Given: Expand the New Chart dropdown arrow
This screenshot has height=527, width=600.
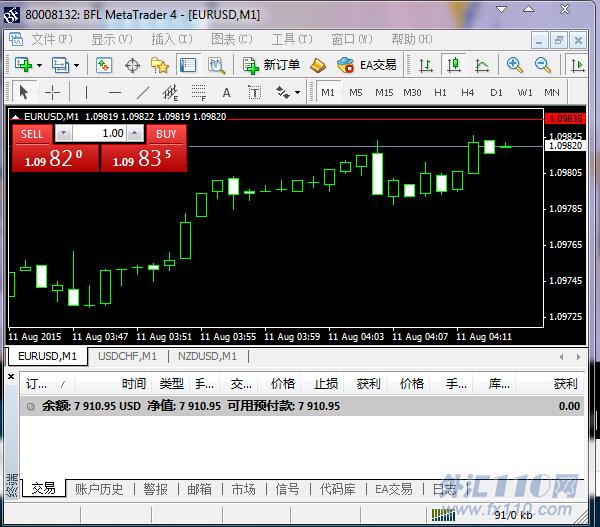Looking at the screenshot, I should (x=39, y=65).
